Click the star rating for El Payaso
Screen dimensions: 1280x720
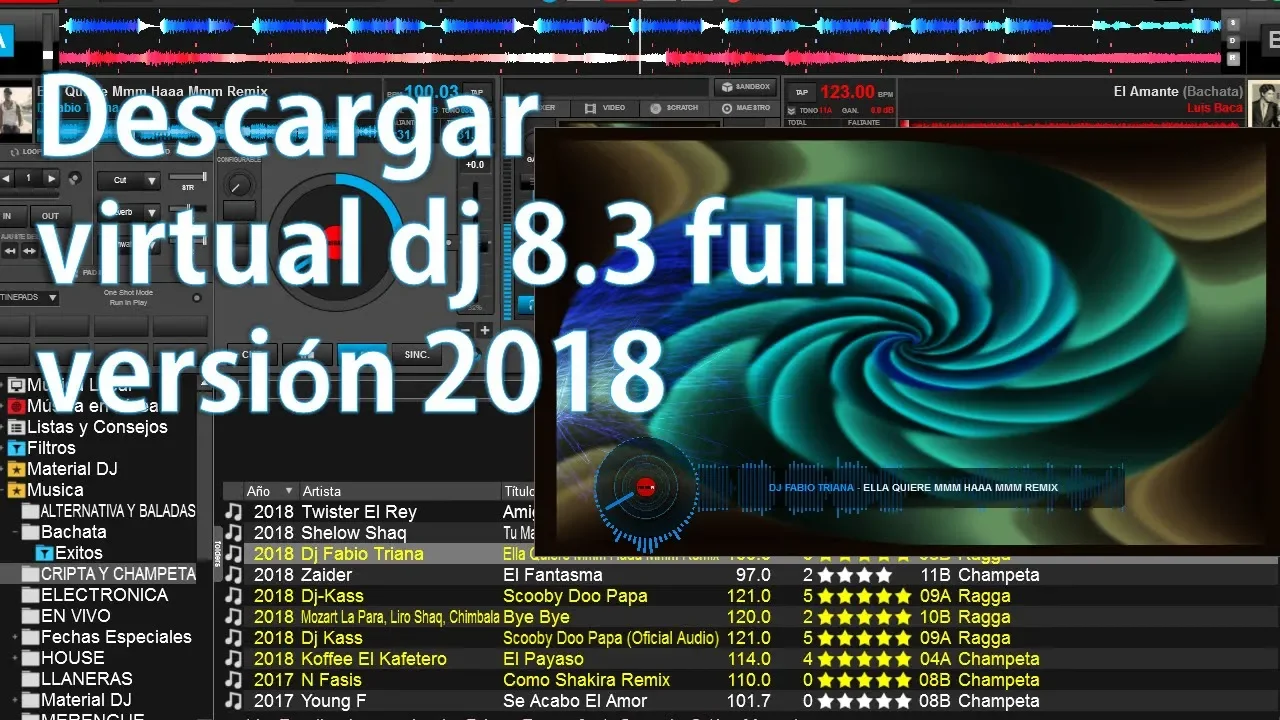click(x=864, y=659)
